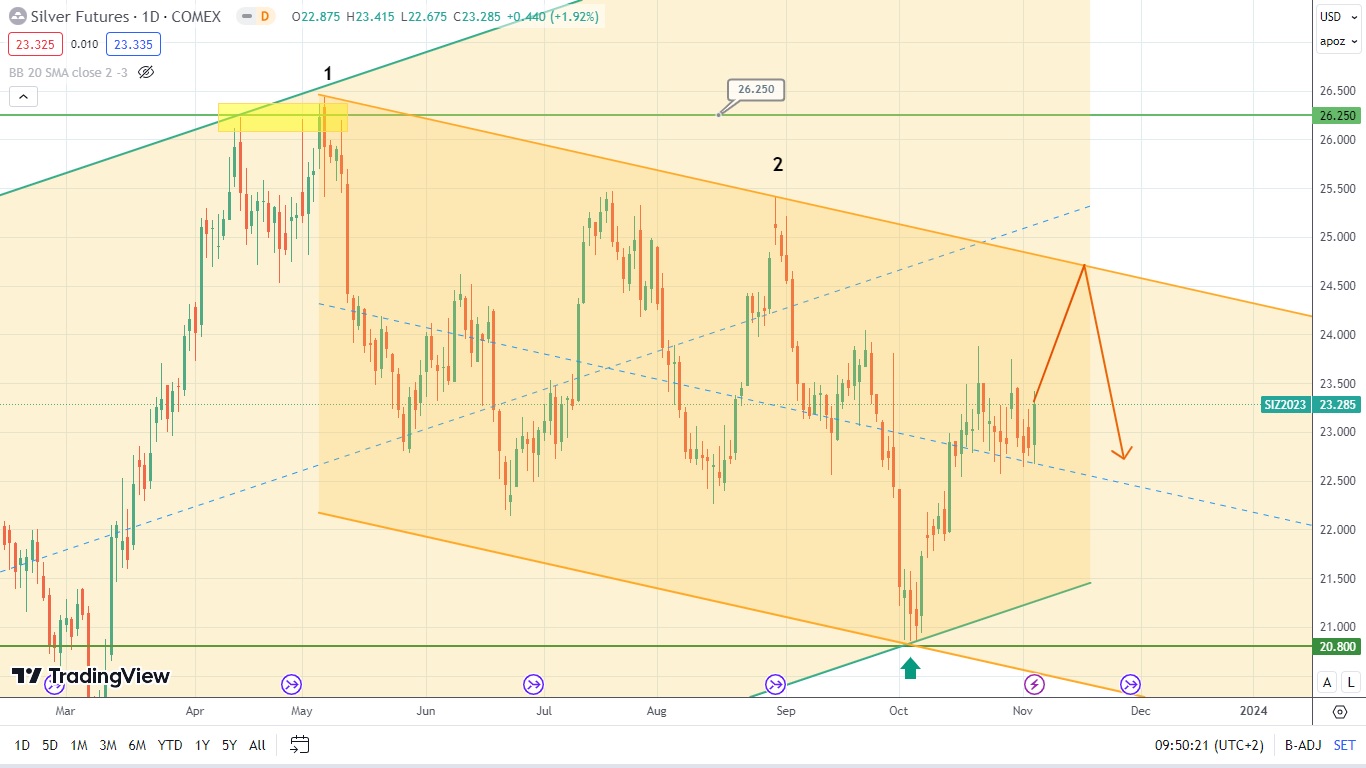Select the 6M time range
This screenshot has height=768, width=1366.
pos(137,745)
